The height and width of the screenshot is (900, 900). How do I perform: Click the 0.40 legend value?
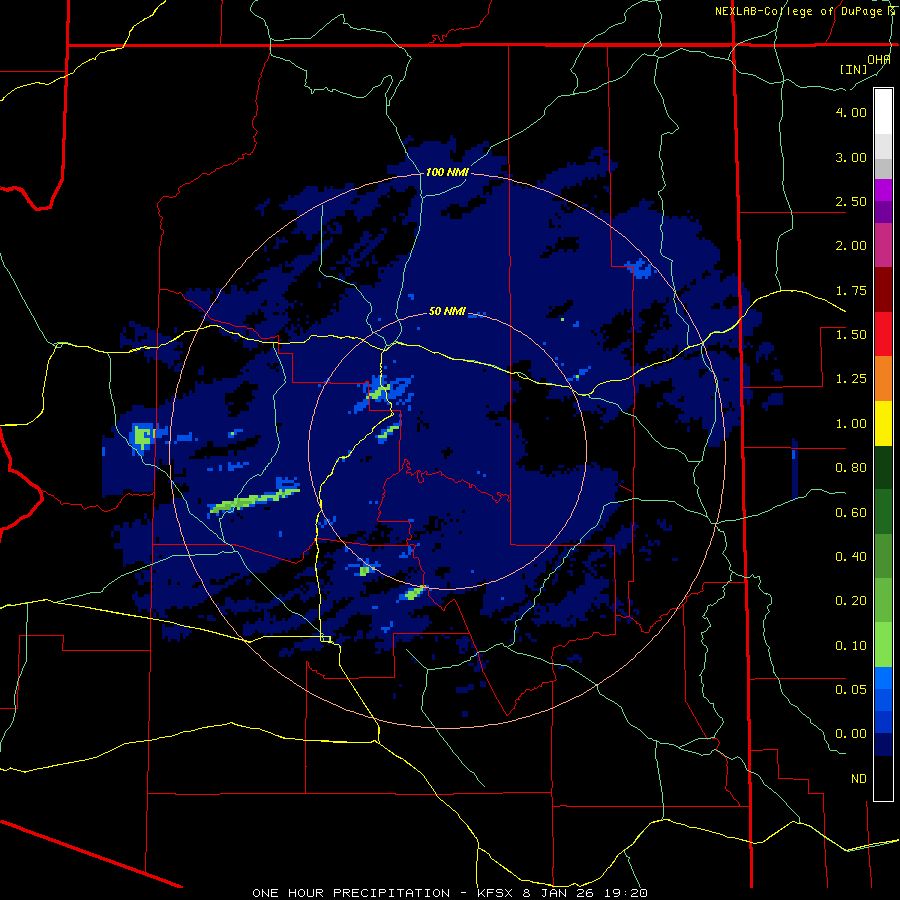click(x=851, y=557)
